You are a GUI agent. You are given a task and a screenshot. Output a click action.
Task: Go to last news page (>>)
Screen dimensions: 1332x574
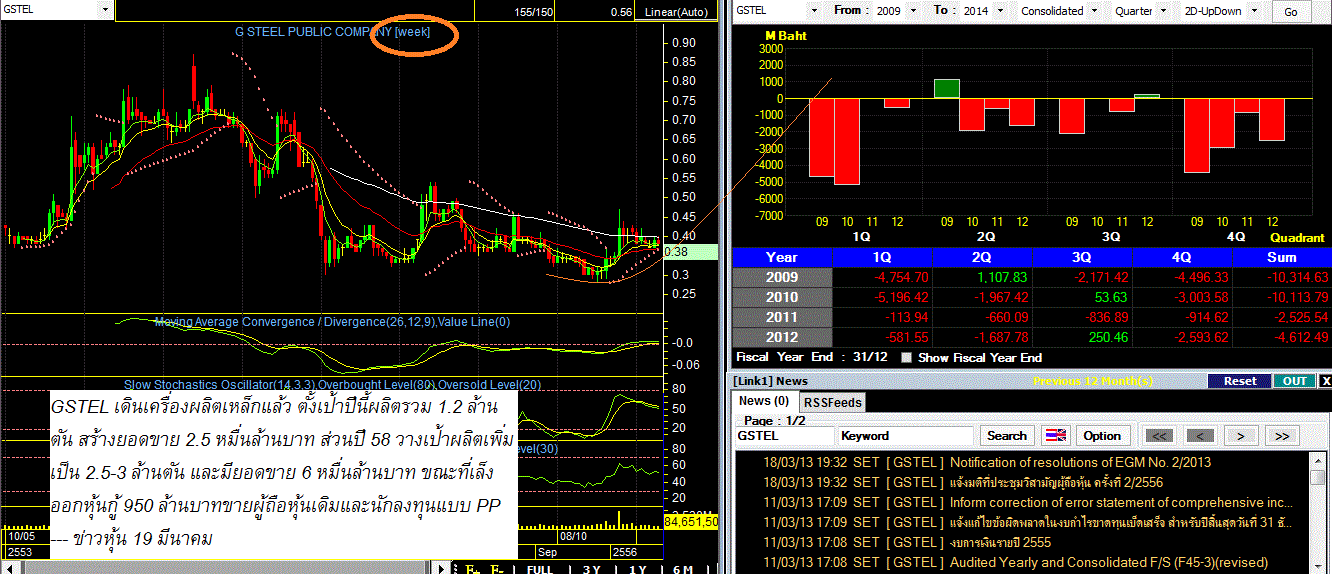1282,436
